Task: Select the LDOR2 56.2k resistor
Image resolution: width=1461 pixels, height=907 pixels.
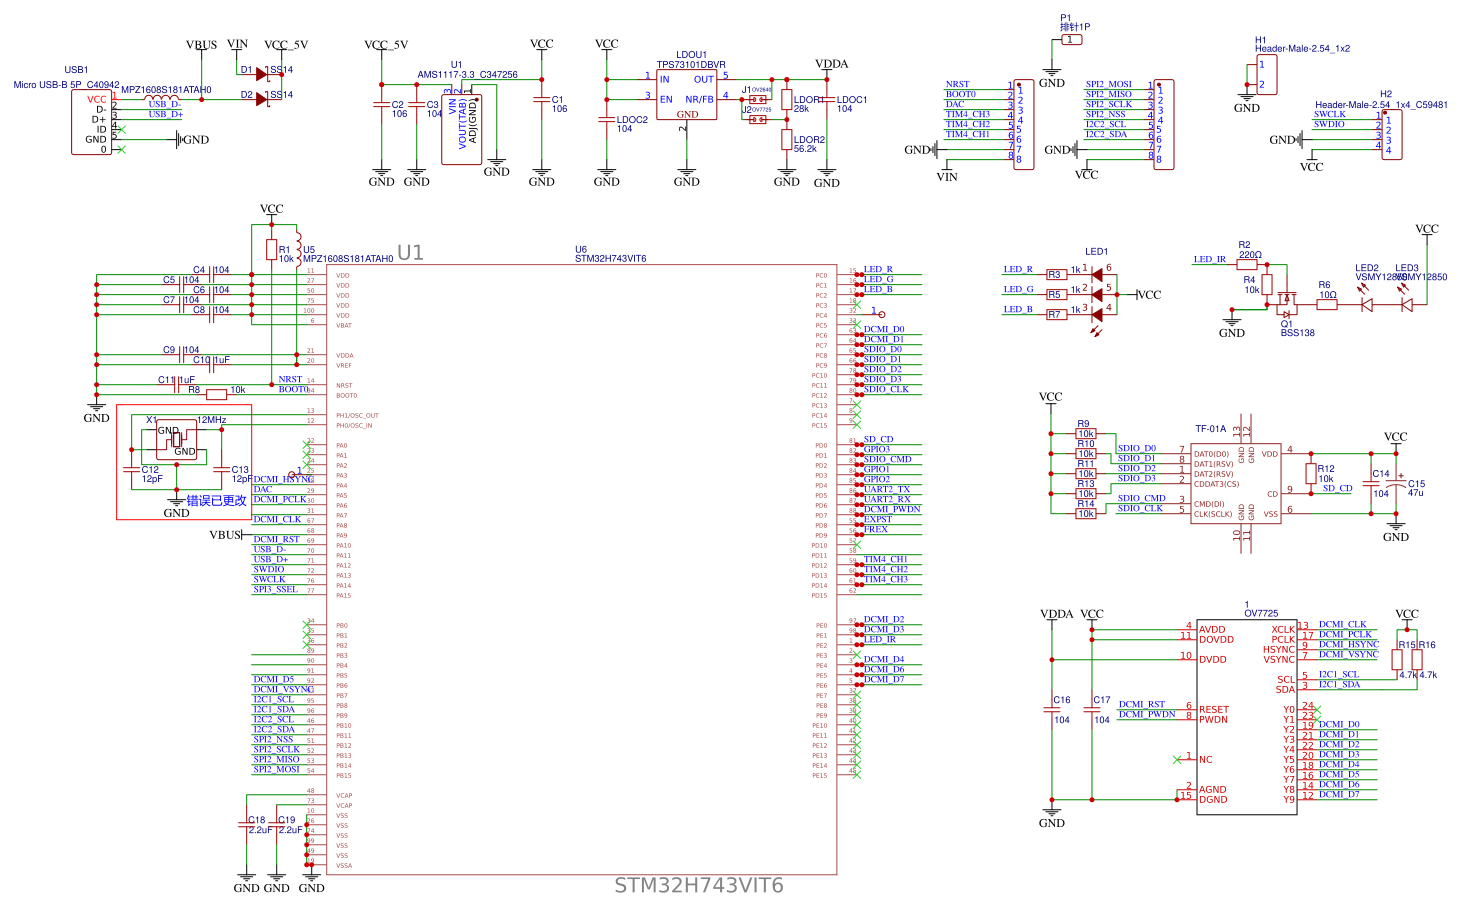Action: [787, 139]
